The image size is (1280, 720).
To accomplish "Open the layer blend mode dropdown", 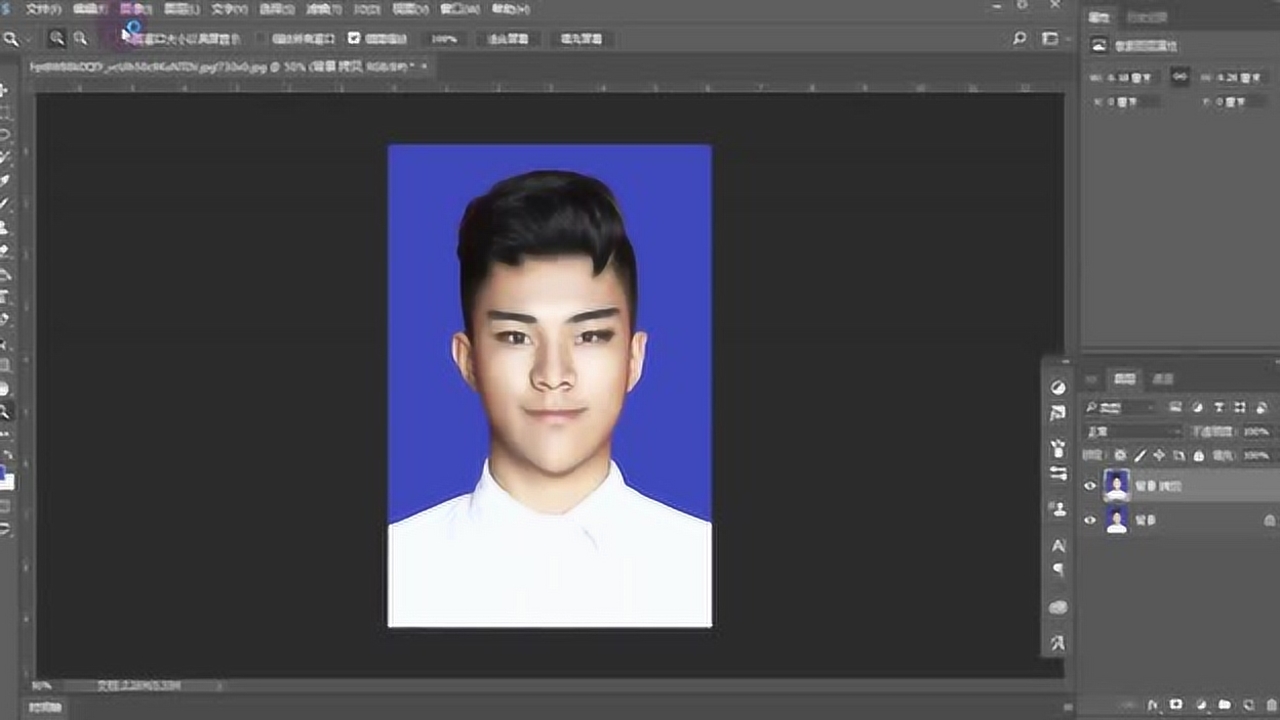I will [1134, 432].
